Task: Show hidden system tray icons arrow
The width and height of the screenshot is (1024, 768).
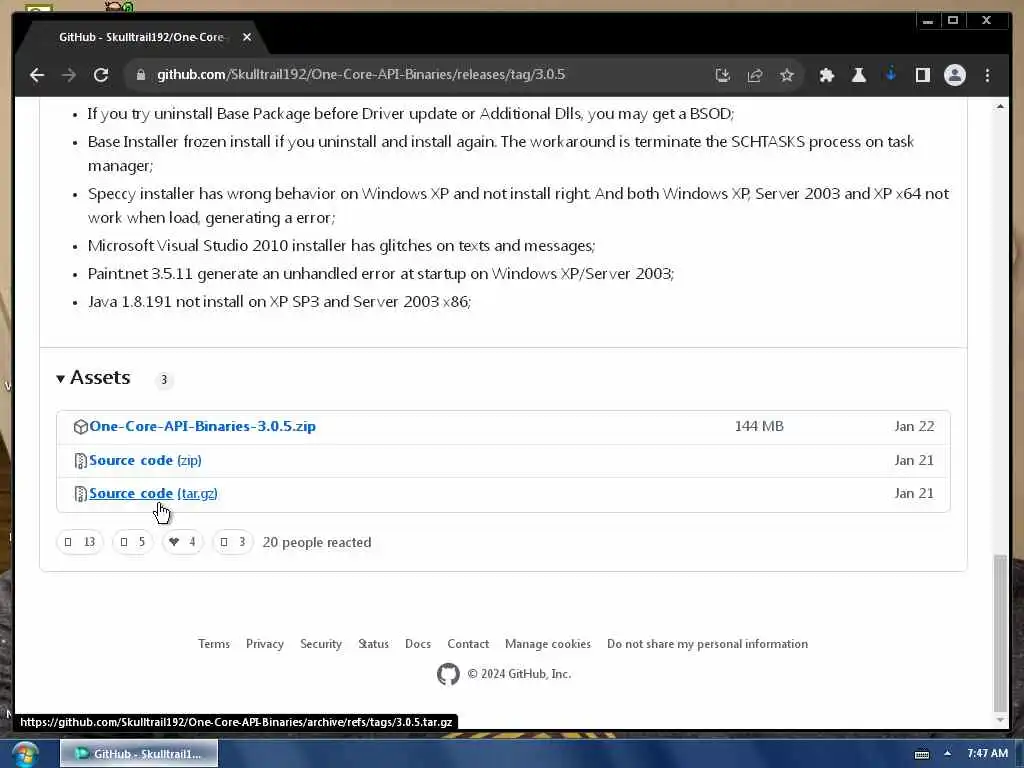Action: [948, 754]
